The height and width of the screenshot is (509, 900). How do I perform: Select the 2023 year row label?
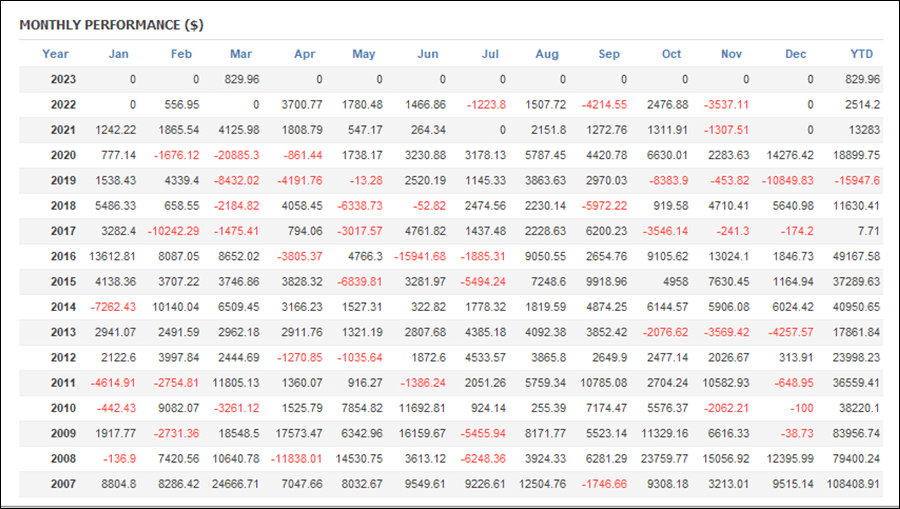[x=63, y=79]
